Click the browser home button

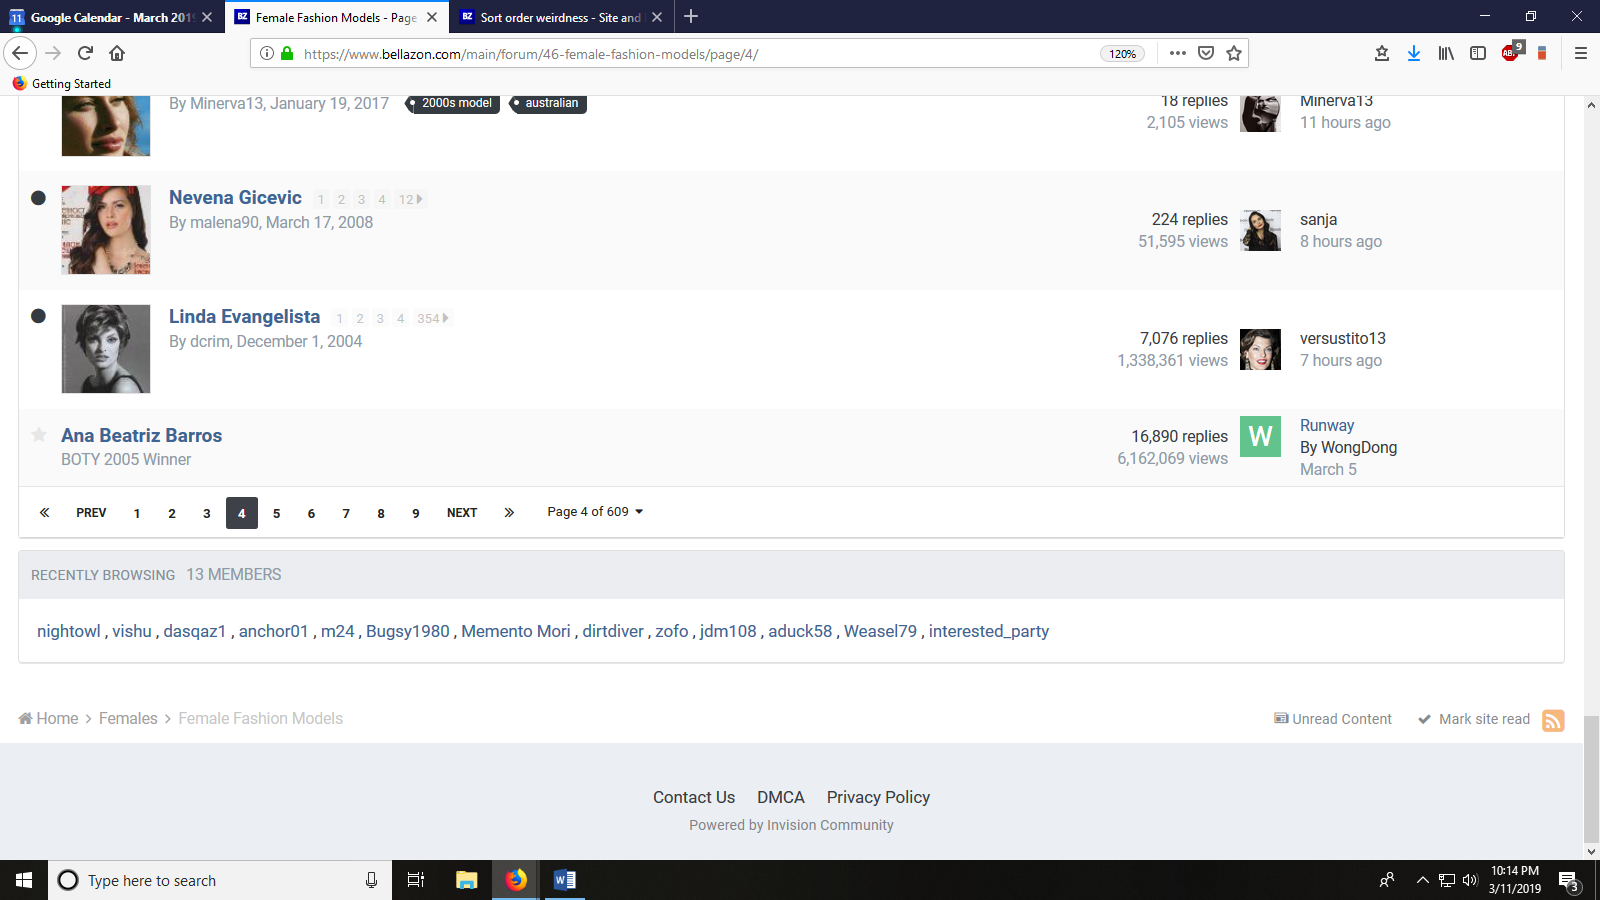click(x=117, y=54)
